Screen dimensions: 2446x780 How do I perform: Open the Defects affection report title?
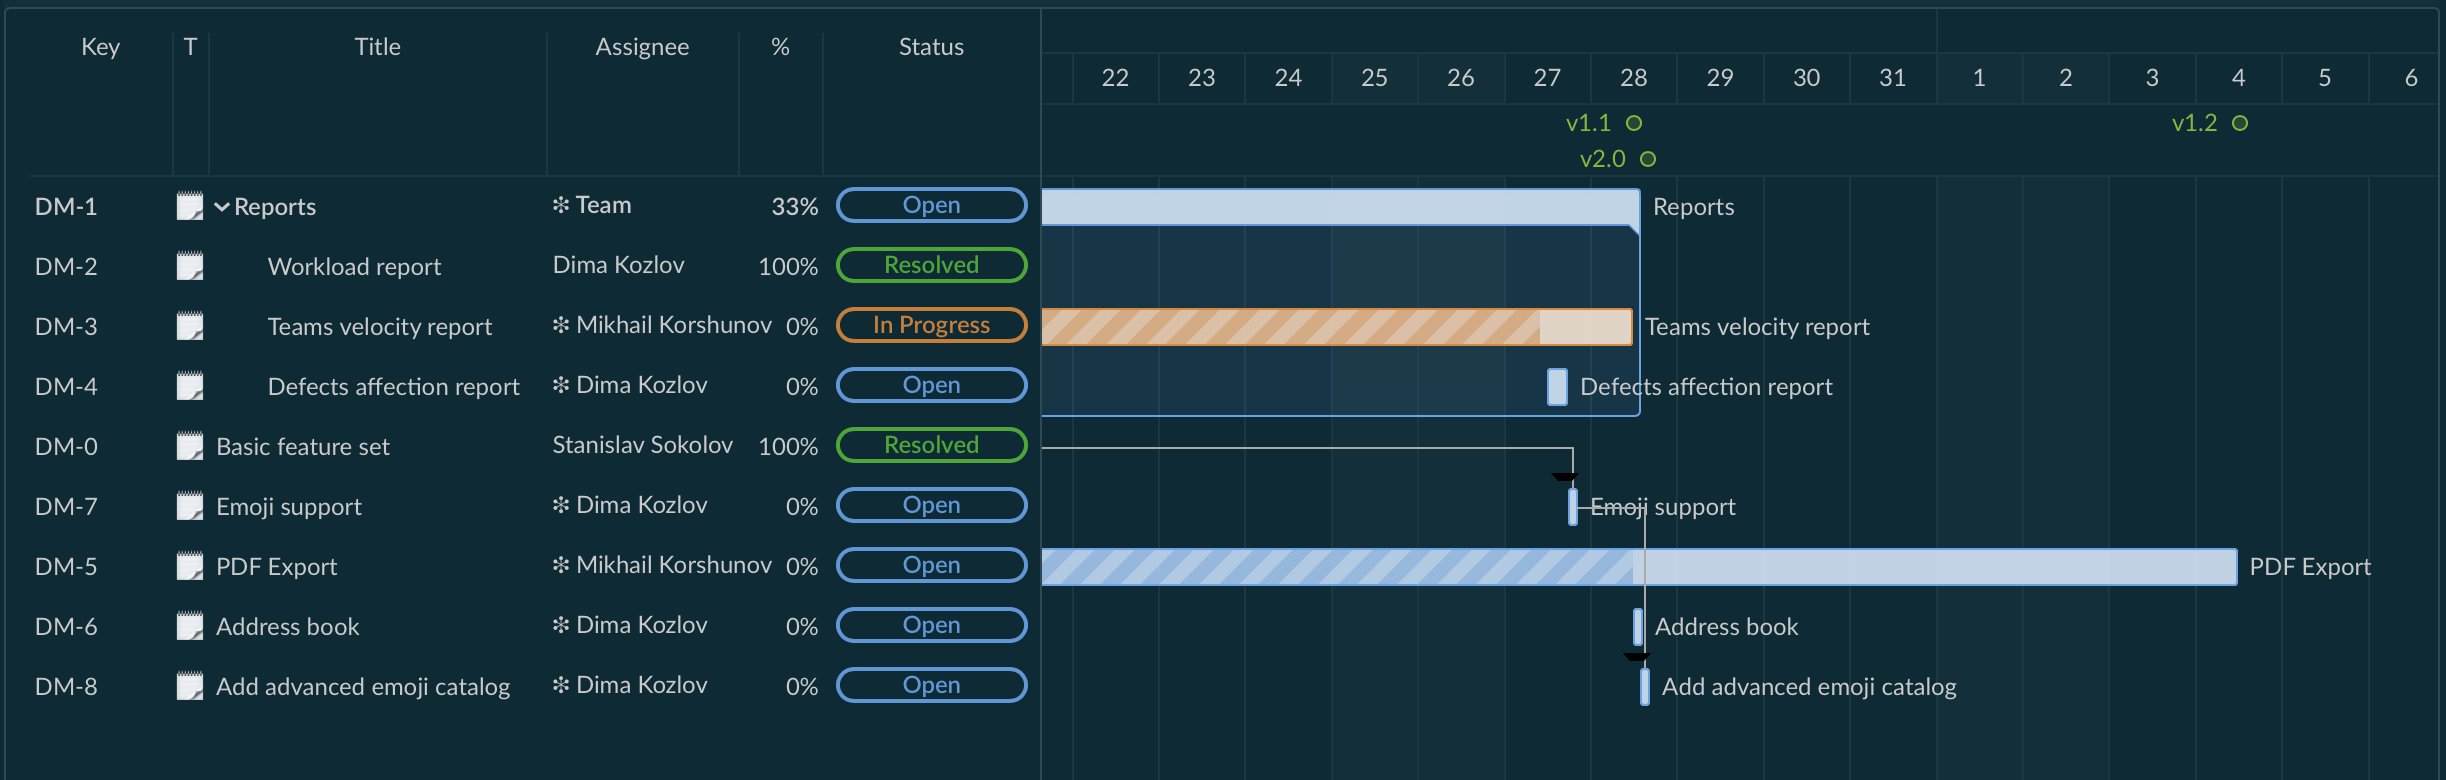[x=393, y=387]
